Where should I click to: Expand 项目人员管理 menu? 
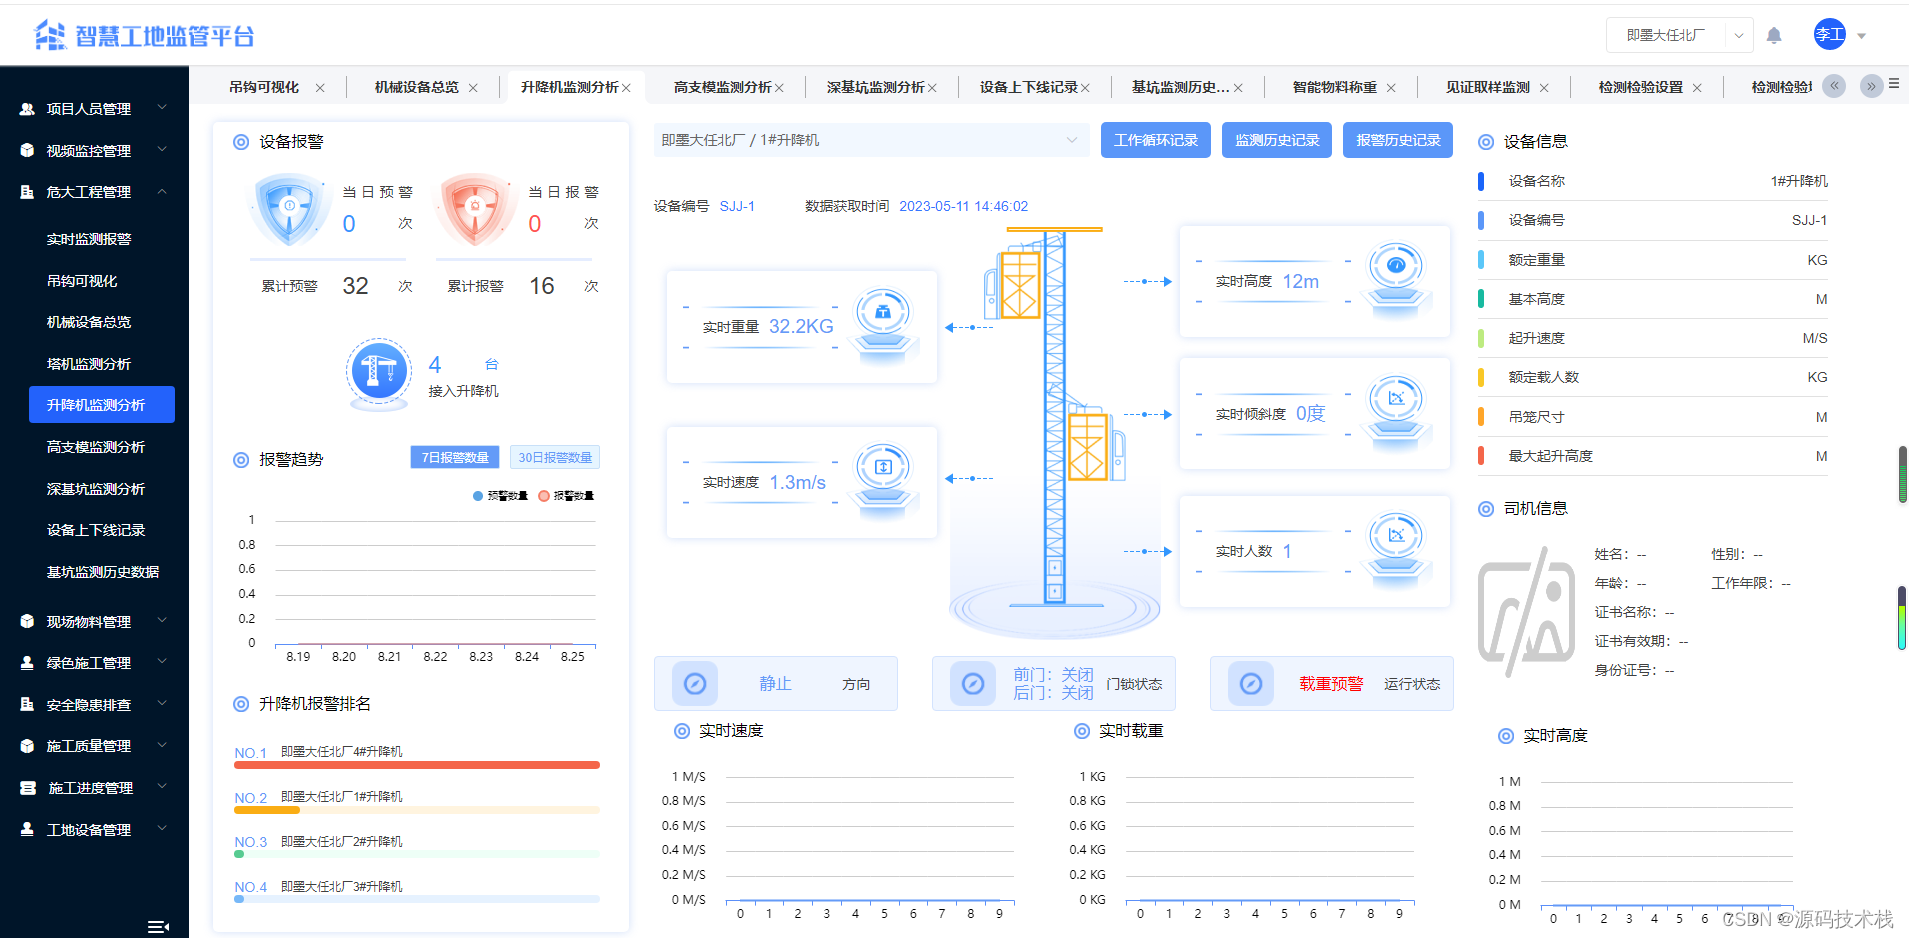(162, 108)
